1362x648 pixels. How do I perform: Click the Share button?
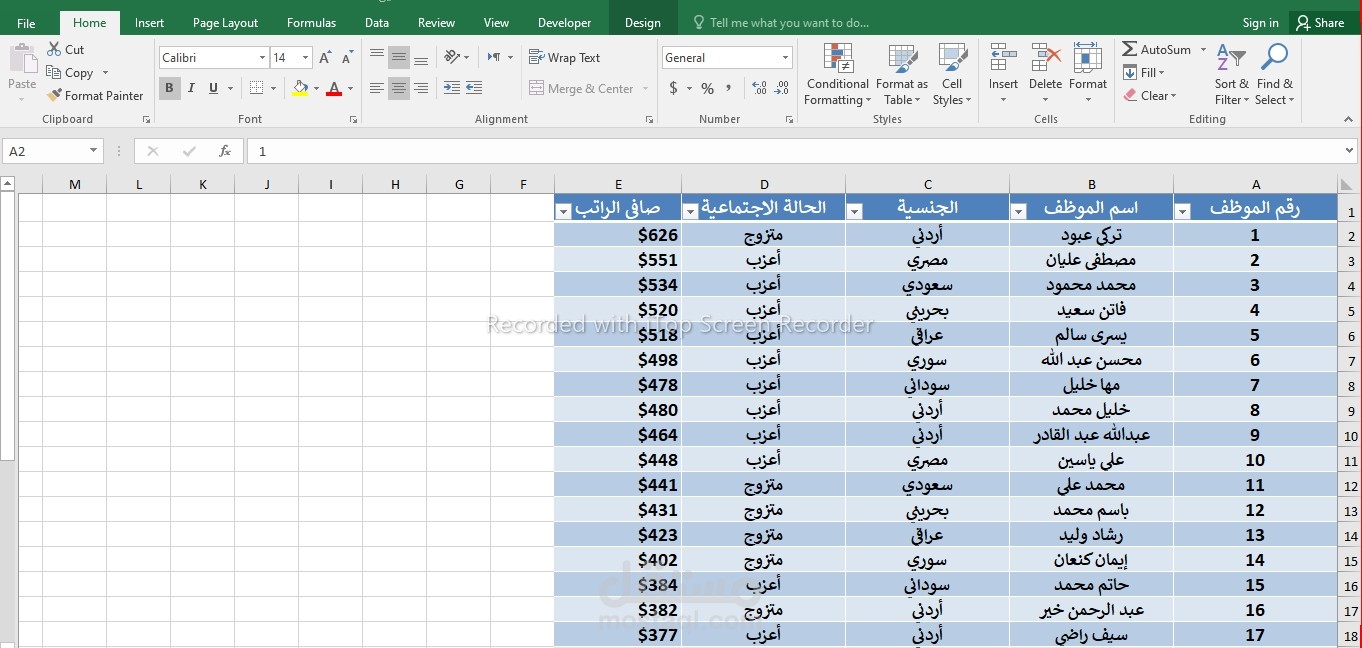click(1320, 23)
